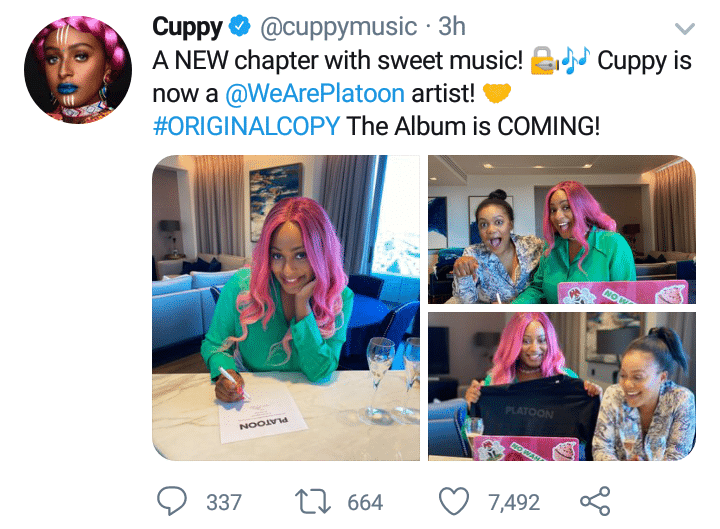
Task: Click the @cuppymusic handle
Action: (338, 27)
